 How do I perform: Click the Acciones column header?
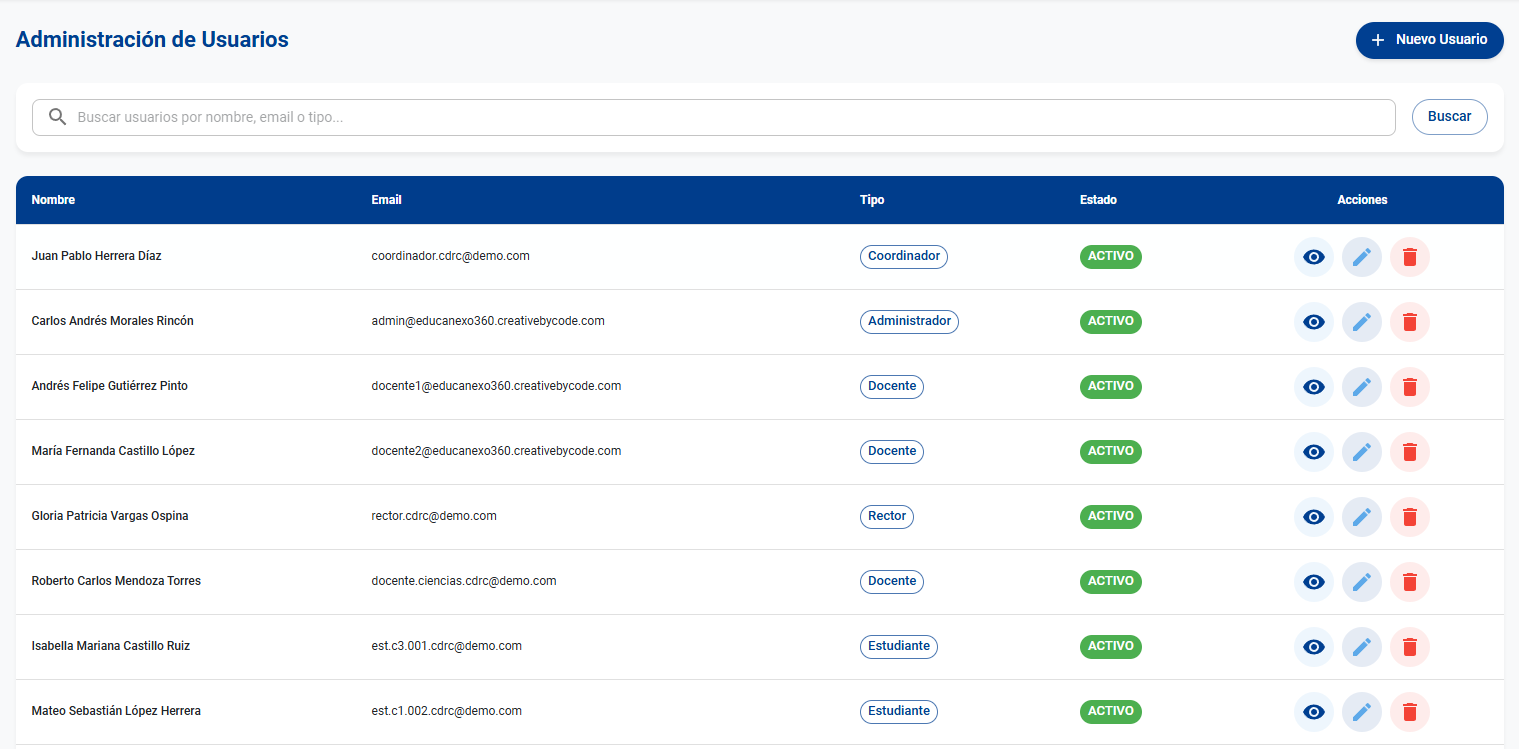click(1362, 200)
